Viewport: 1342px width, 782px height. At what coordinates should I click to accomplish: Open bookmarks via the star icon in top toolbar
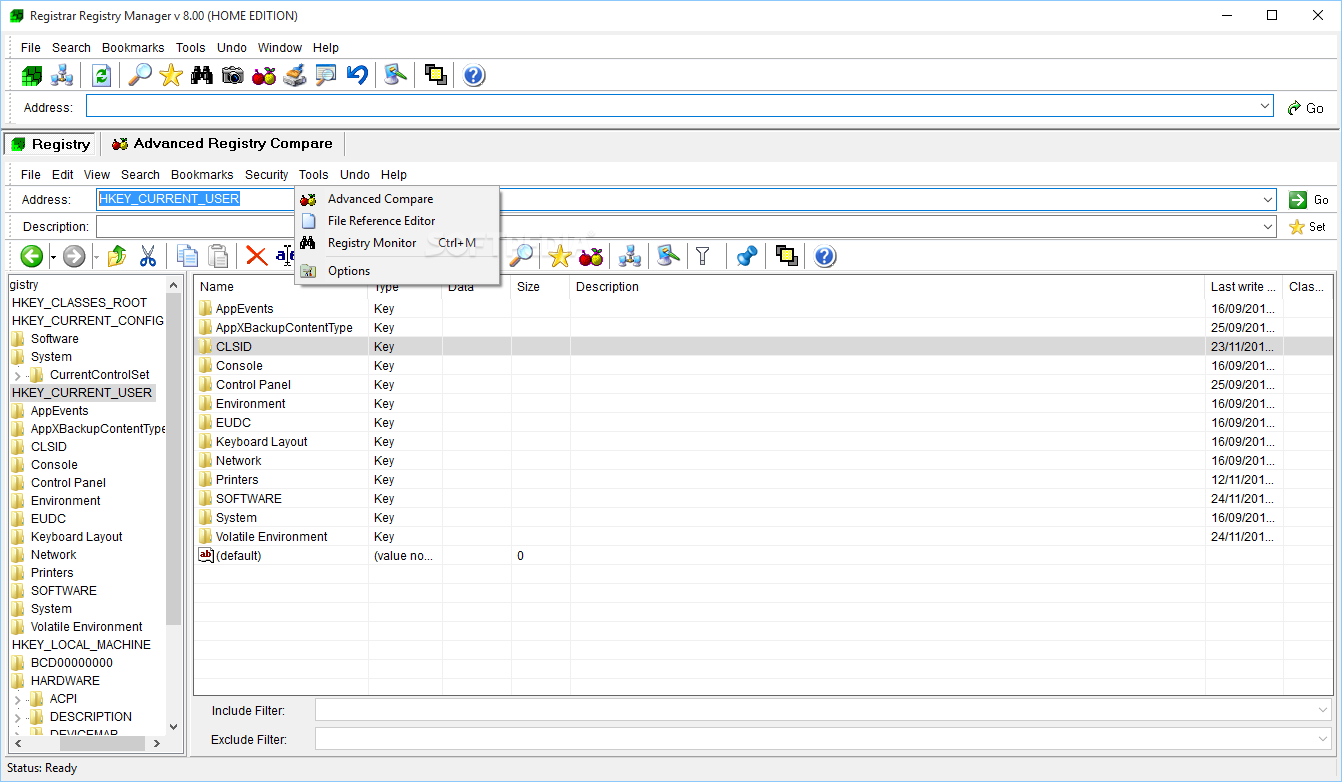(171, 75)
